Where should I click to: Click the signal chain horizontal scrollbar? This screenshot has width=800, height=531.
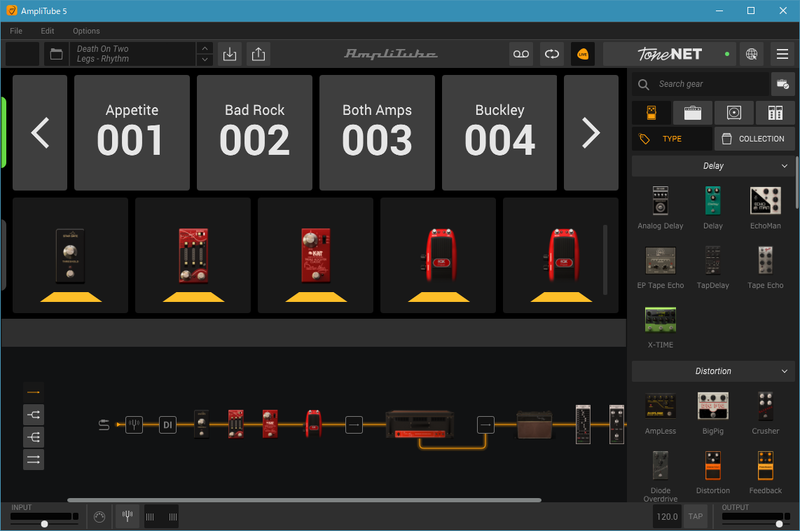tap(304, 500)
